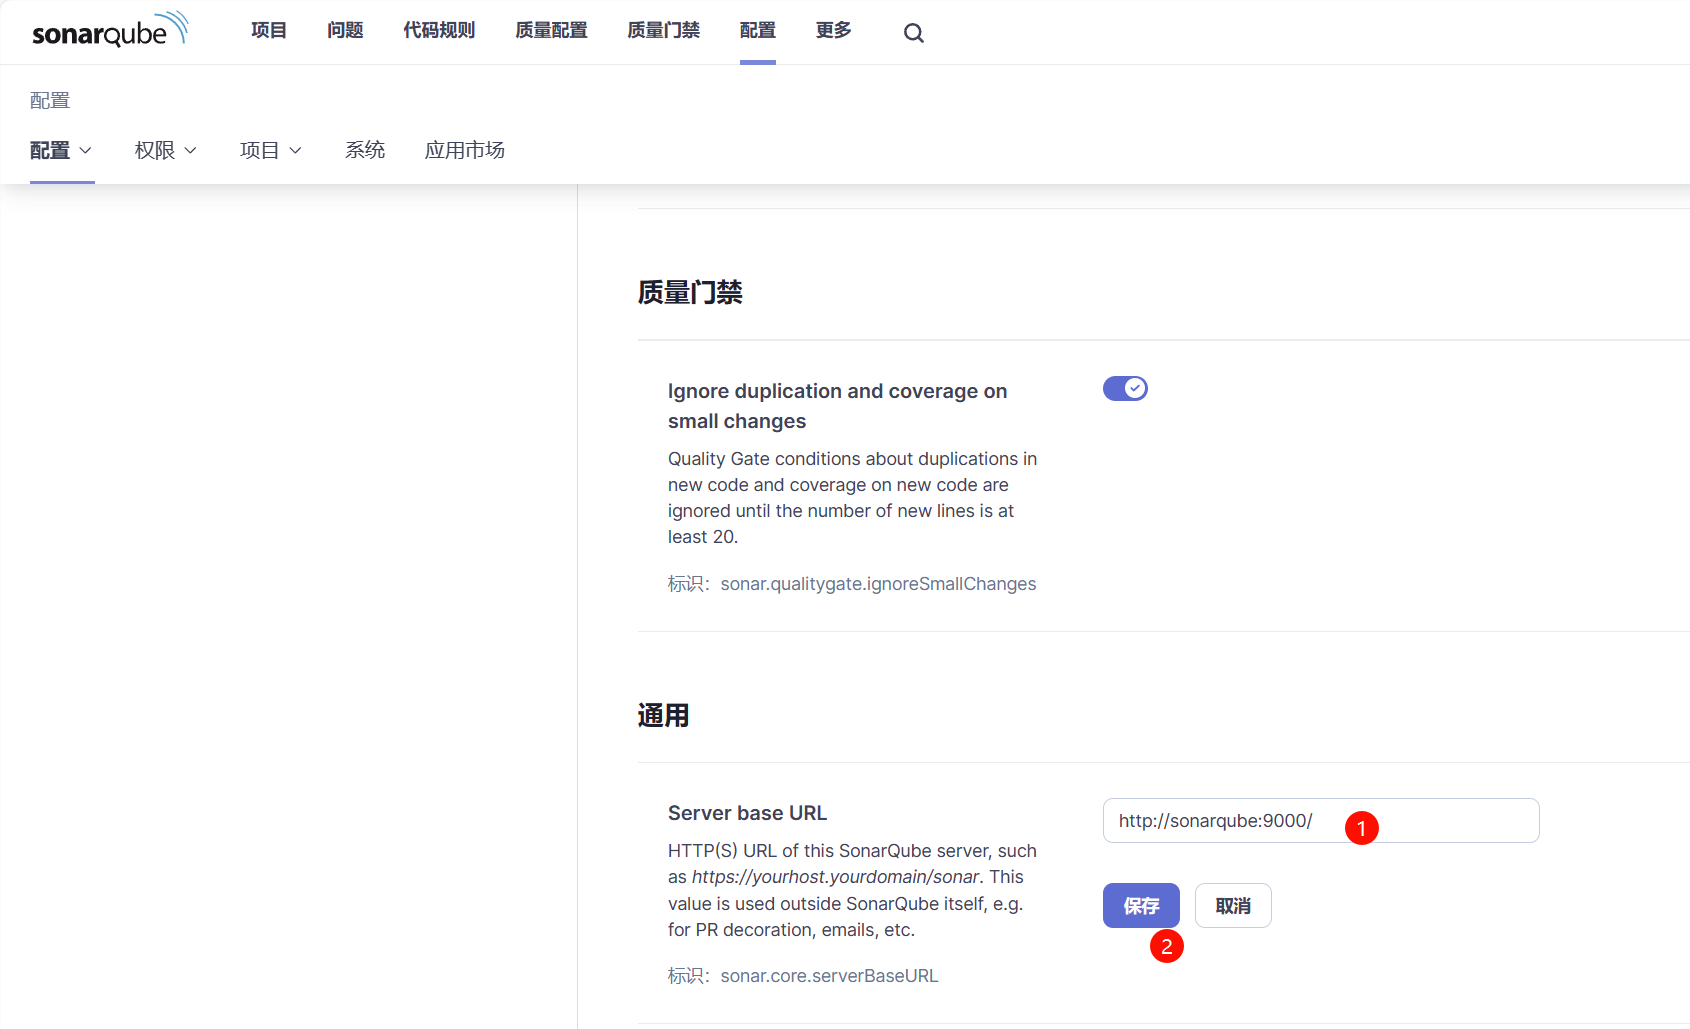
Task: Expand the 配置 submenu dropdown
Action: 61,150
